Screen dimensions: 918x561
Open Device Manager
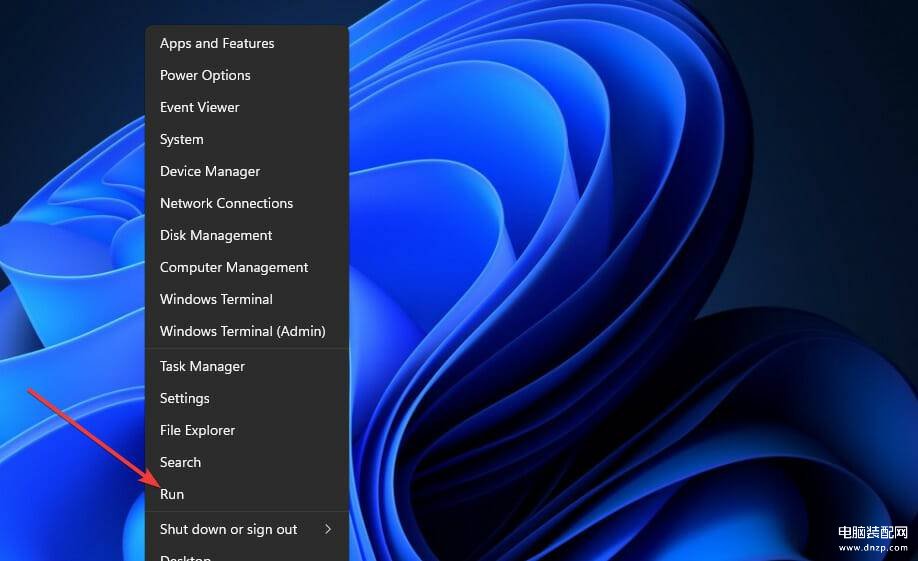point(246,171)
